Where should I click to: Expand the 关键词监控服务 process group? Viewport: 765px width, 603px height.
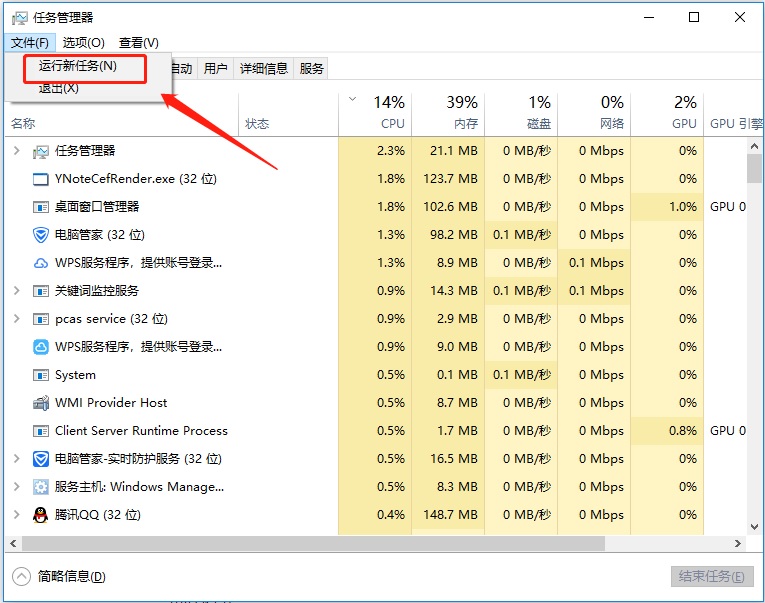16,291
